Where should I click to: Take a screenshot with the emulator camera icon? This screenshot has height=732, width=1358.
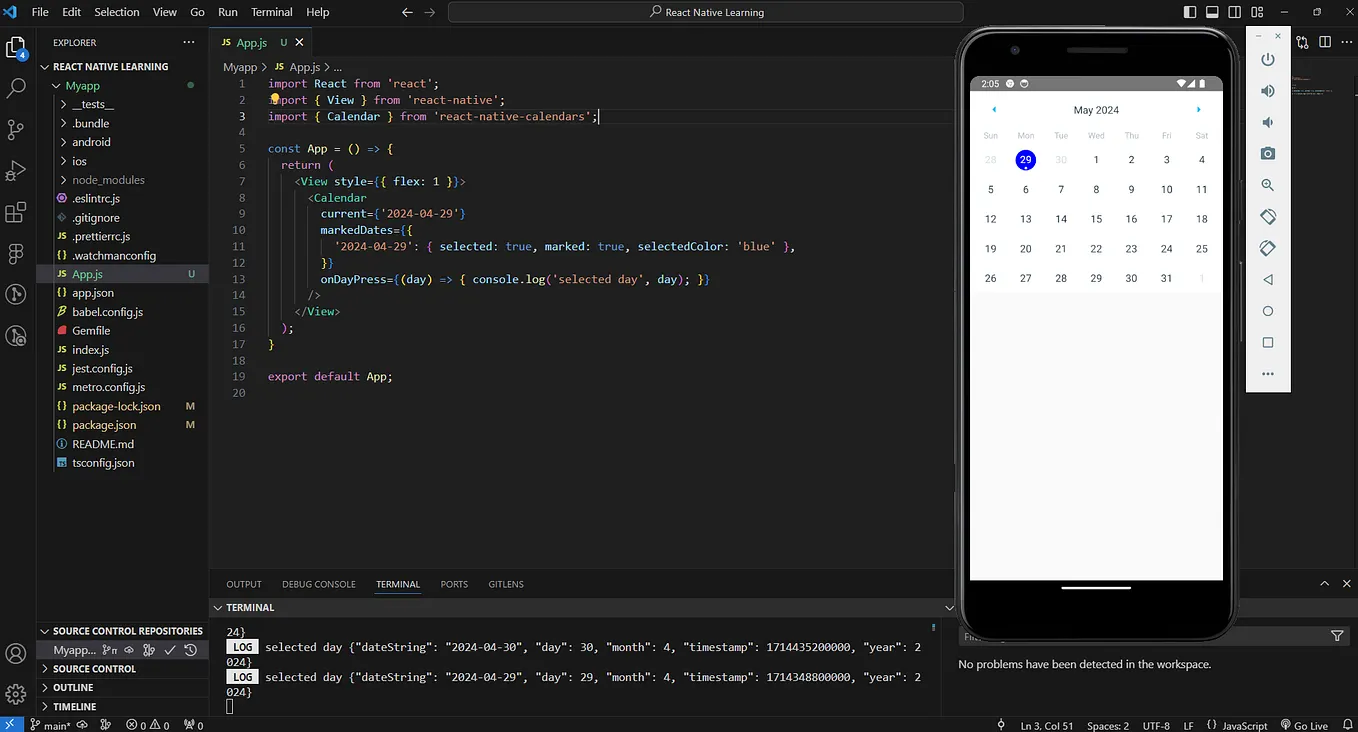coord(1268,153)
